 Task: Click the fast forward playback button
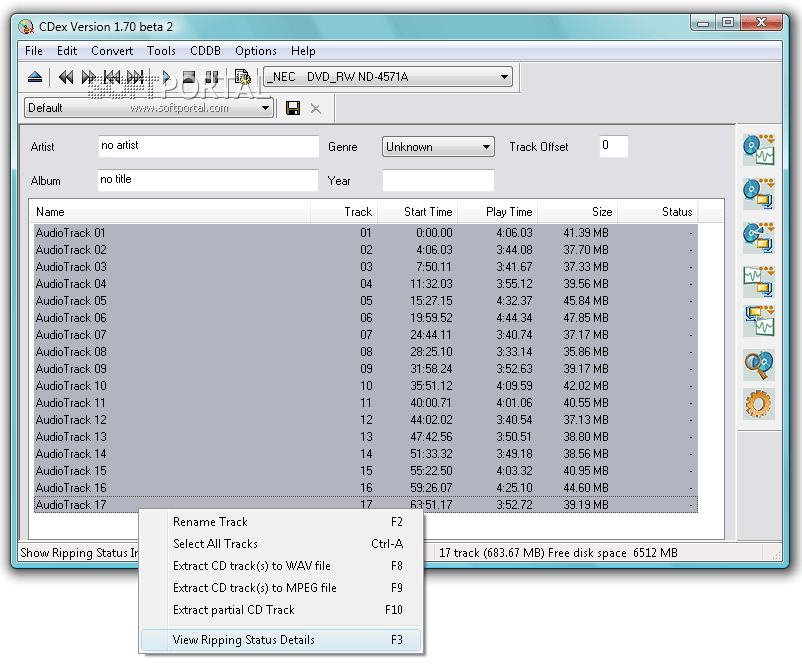coord(88,77)
